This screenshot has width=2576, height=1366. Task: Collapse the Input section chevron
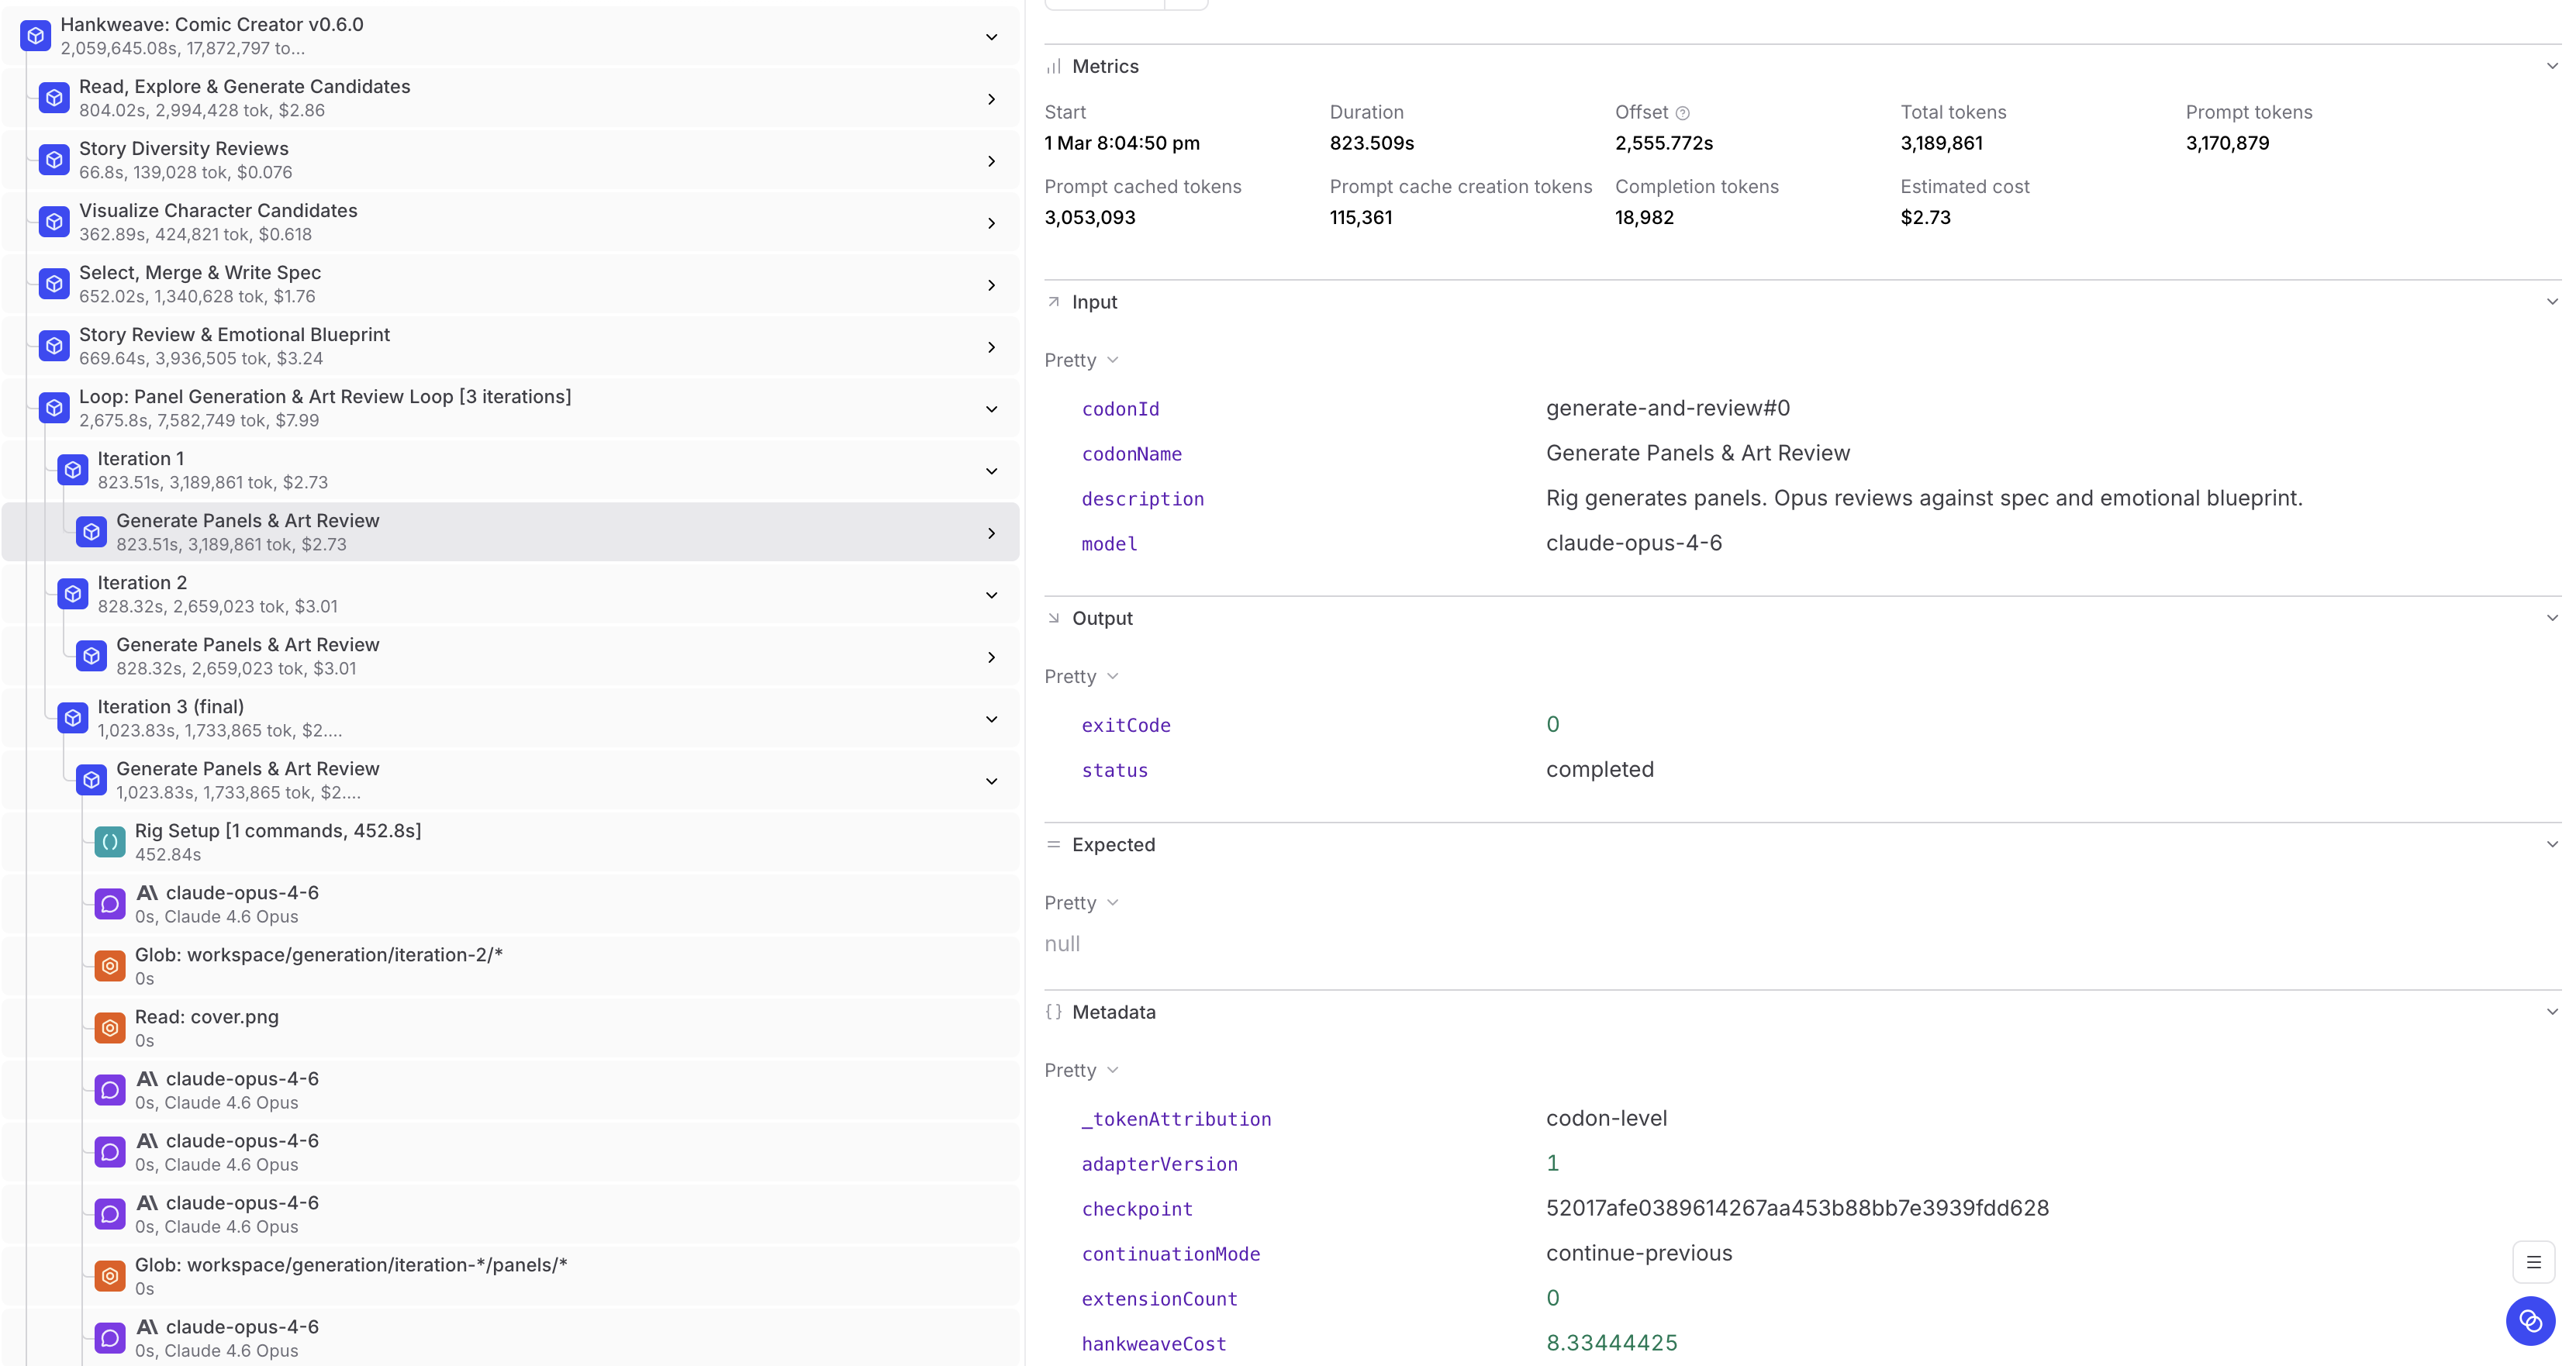click(x=2551, y=302)
